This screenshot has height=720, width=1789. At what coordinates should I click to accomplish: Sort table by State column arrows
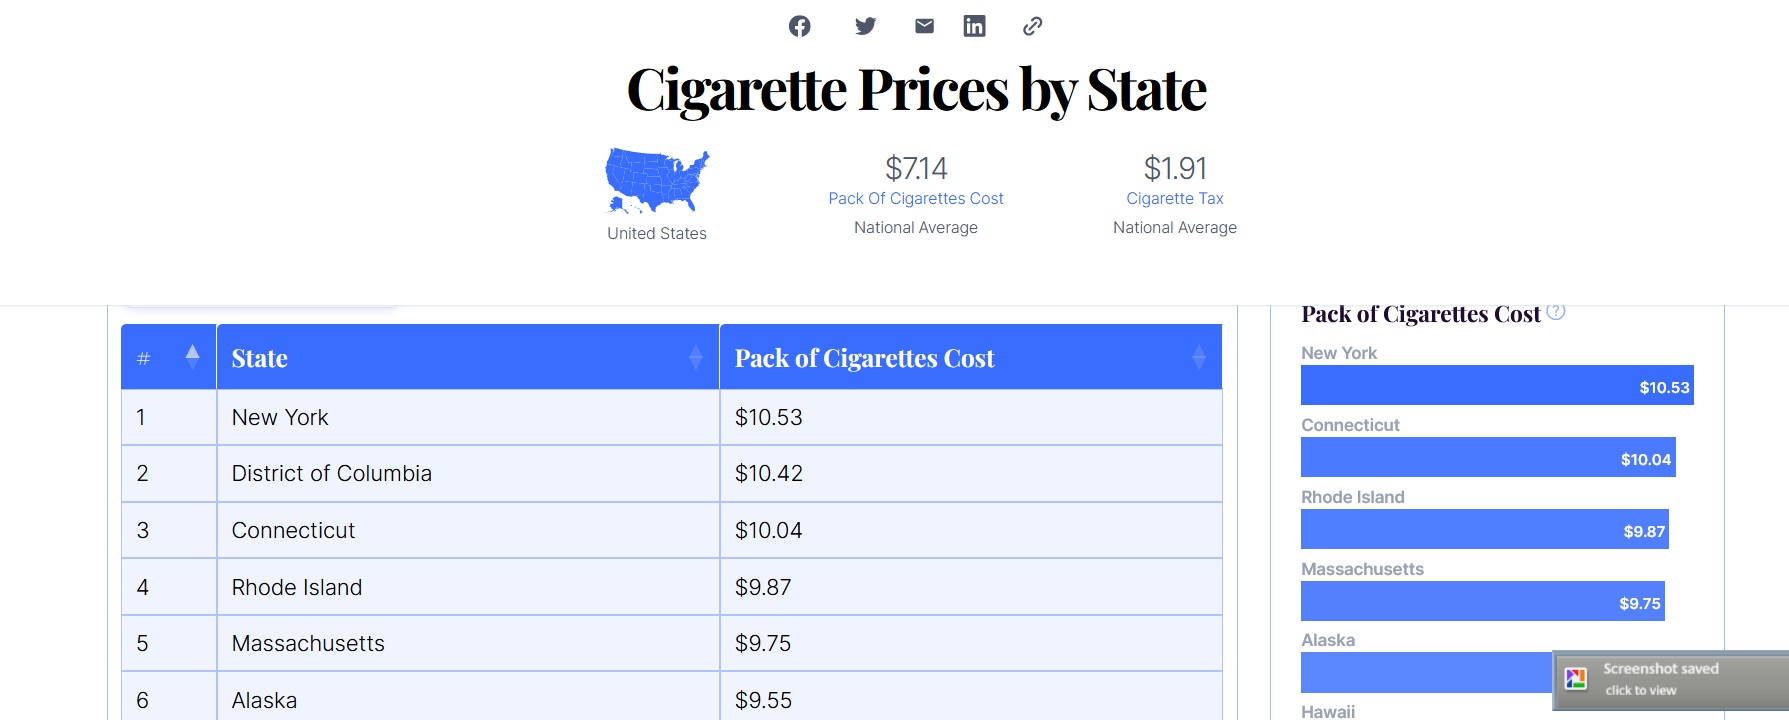(696, 357)
